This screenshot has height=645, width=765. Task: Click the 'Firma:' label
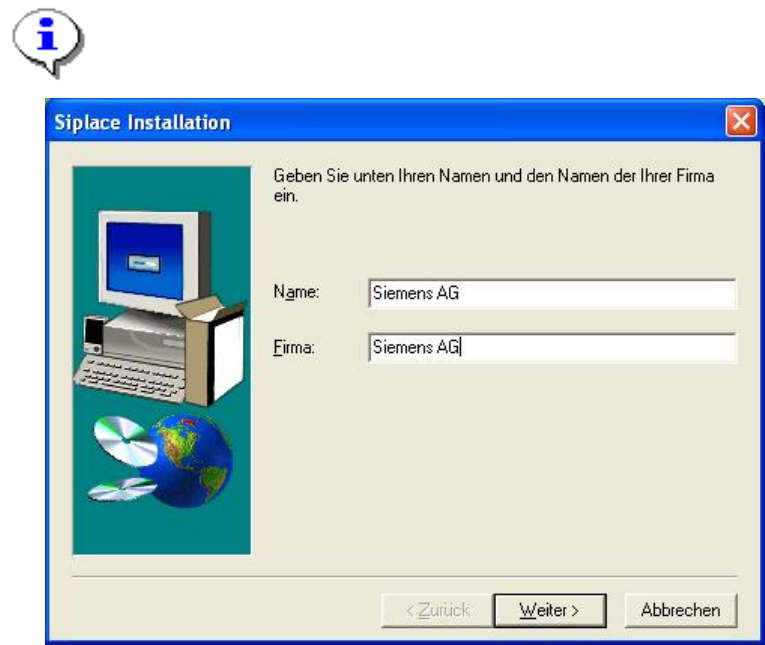click(294, 347)
